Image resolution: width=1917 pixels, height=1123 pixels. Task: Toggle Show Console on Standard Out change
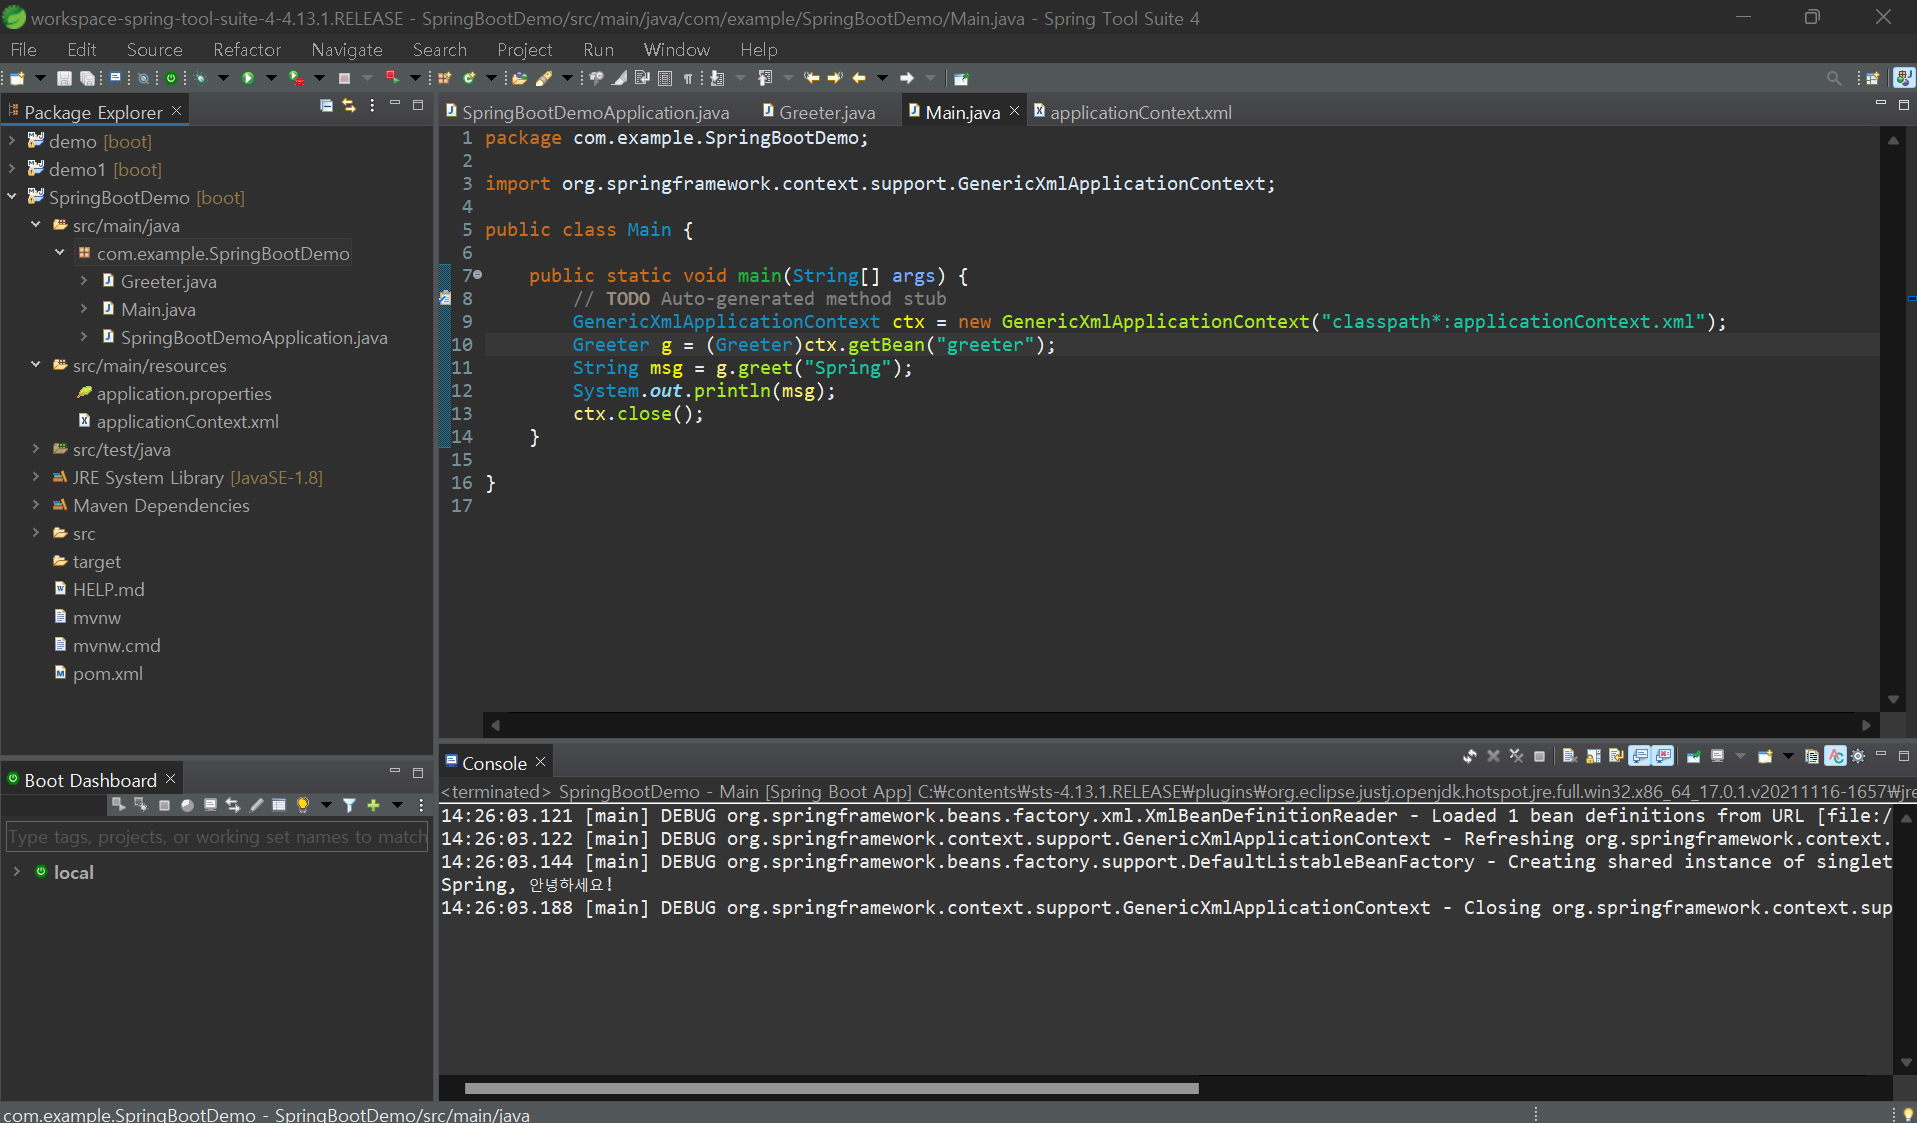point(1639,756)
